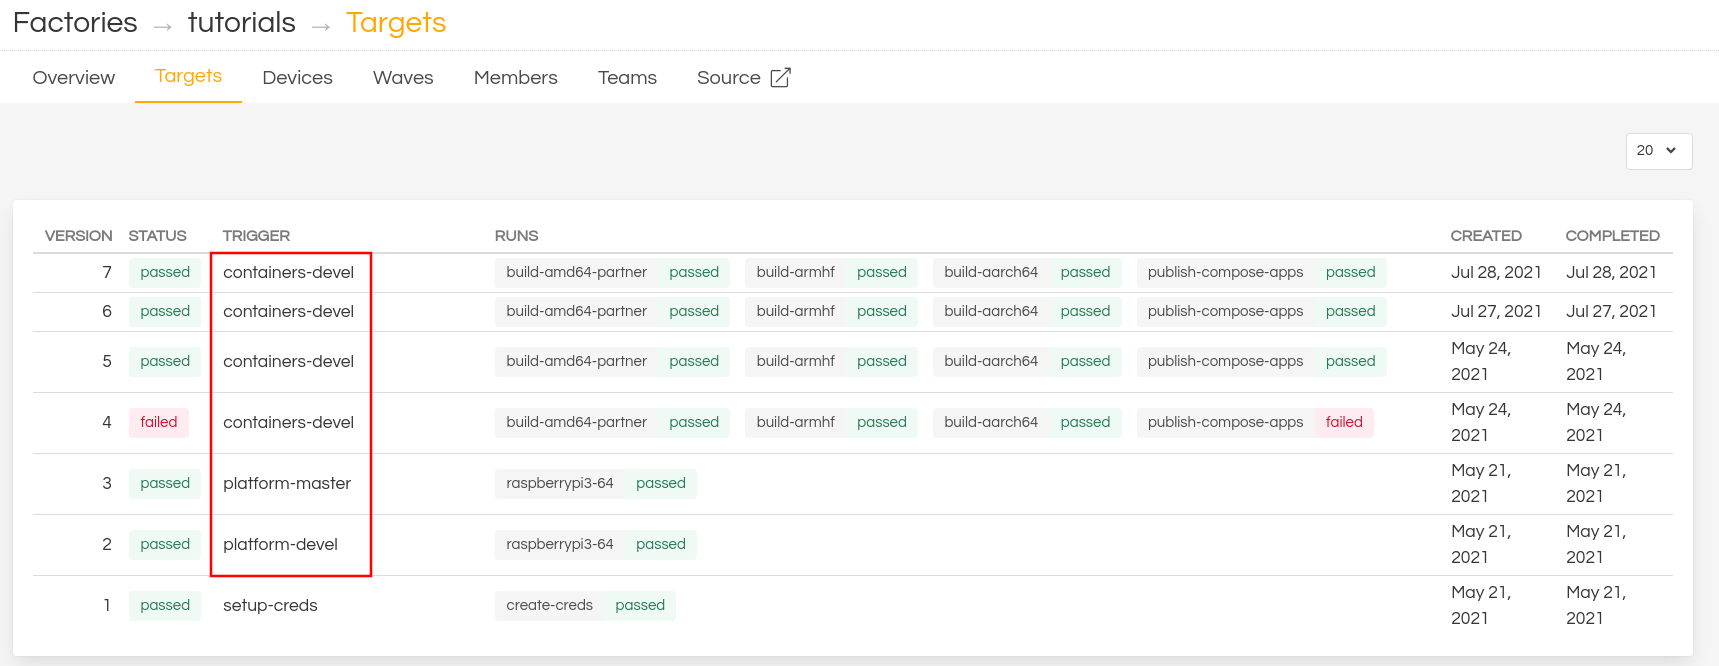Open build-aarch64 run of version 4
The height and width of the screenshot is (666, 1719).
(x=1027, y=422)
